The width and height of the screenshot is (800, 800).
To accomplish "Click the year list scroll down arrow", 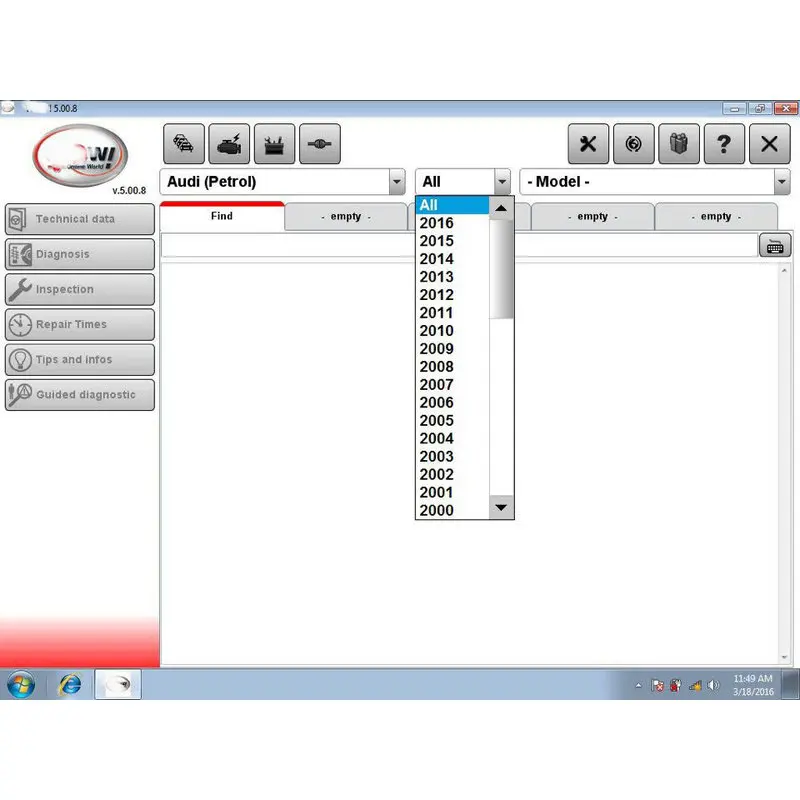I will point(501,507).
